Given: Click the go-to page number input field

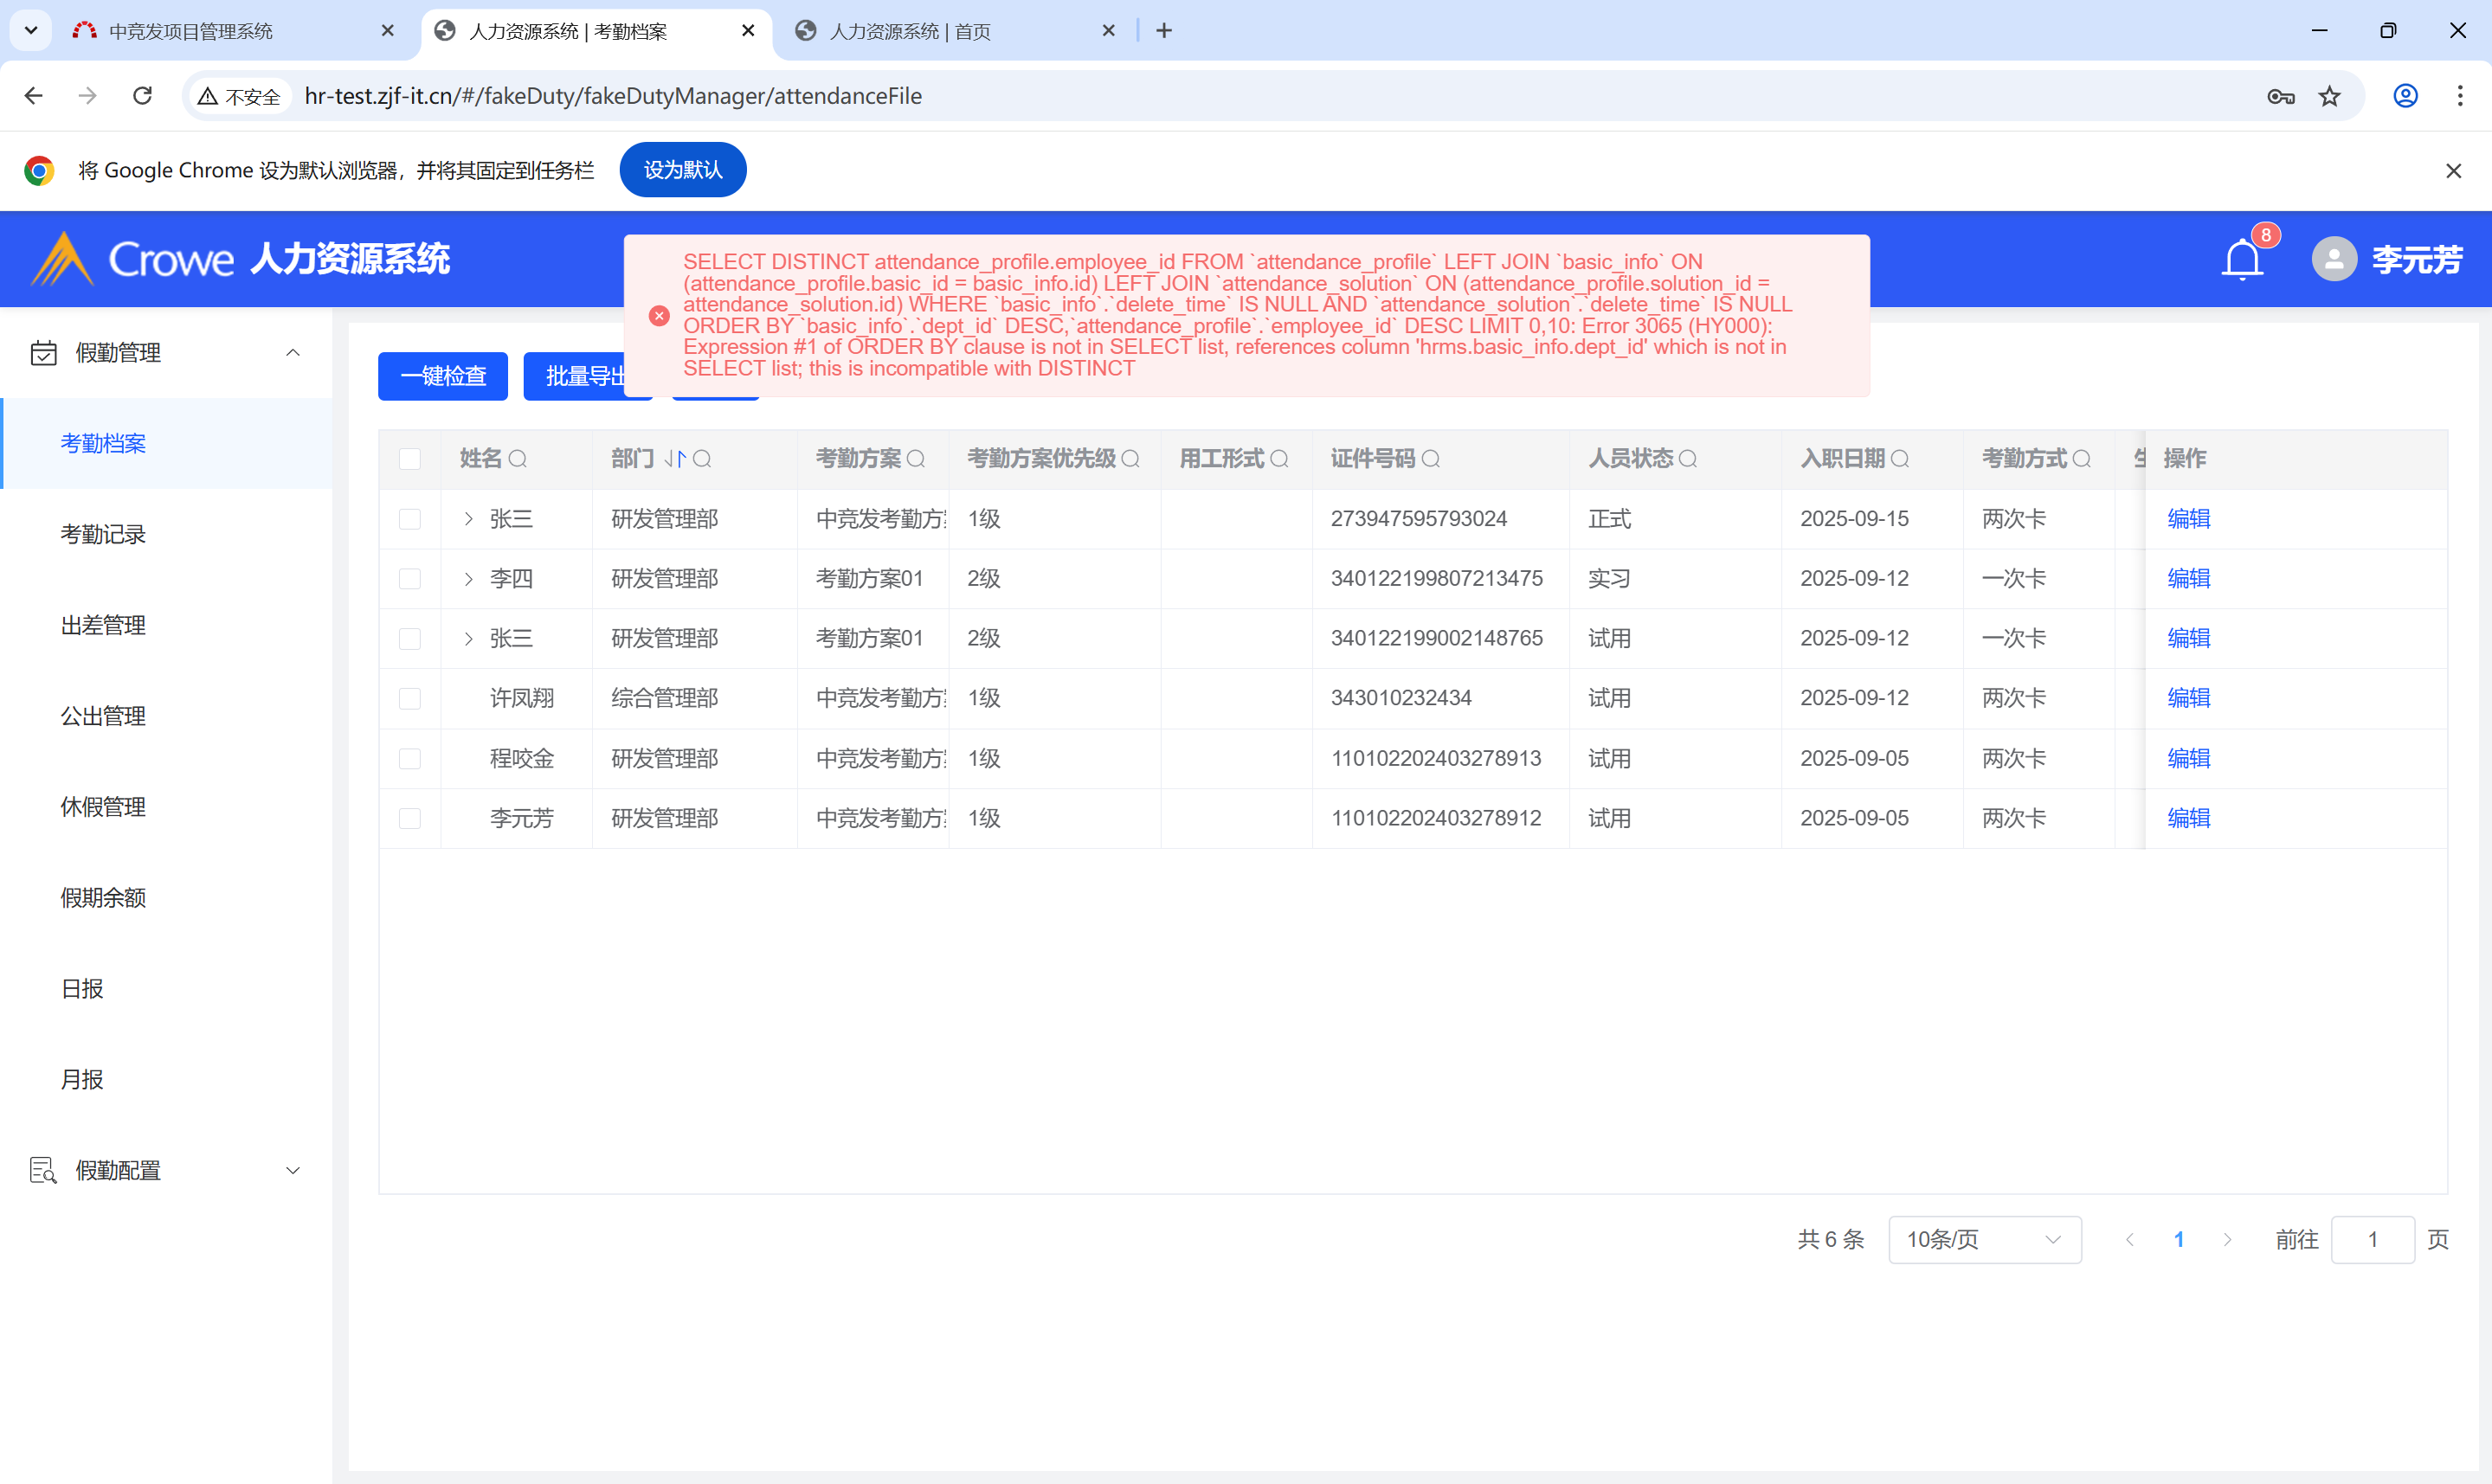Looking at the screenshot, I should click(2372, 1239).
